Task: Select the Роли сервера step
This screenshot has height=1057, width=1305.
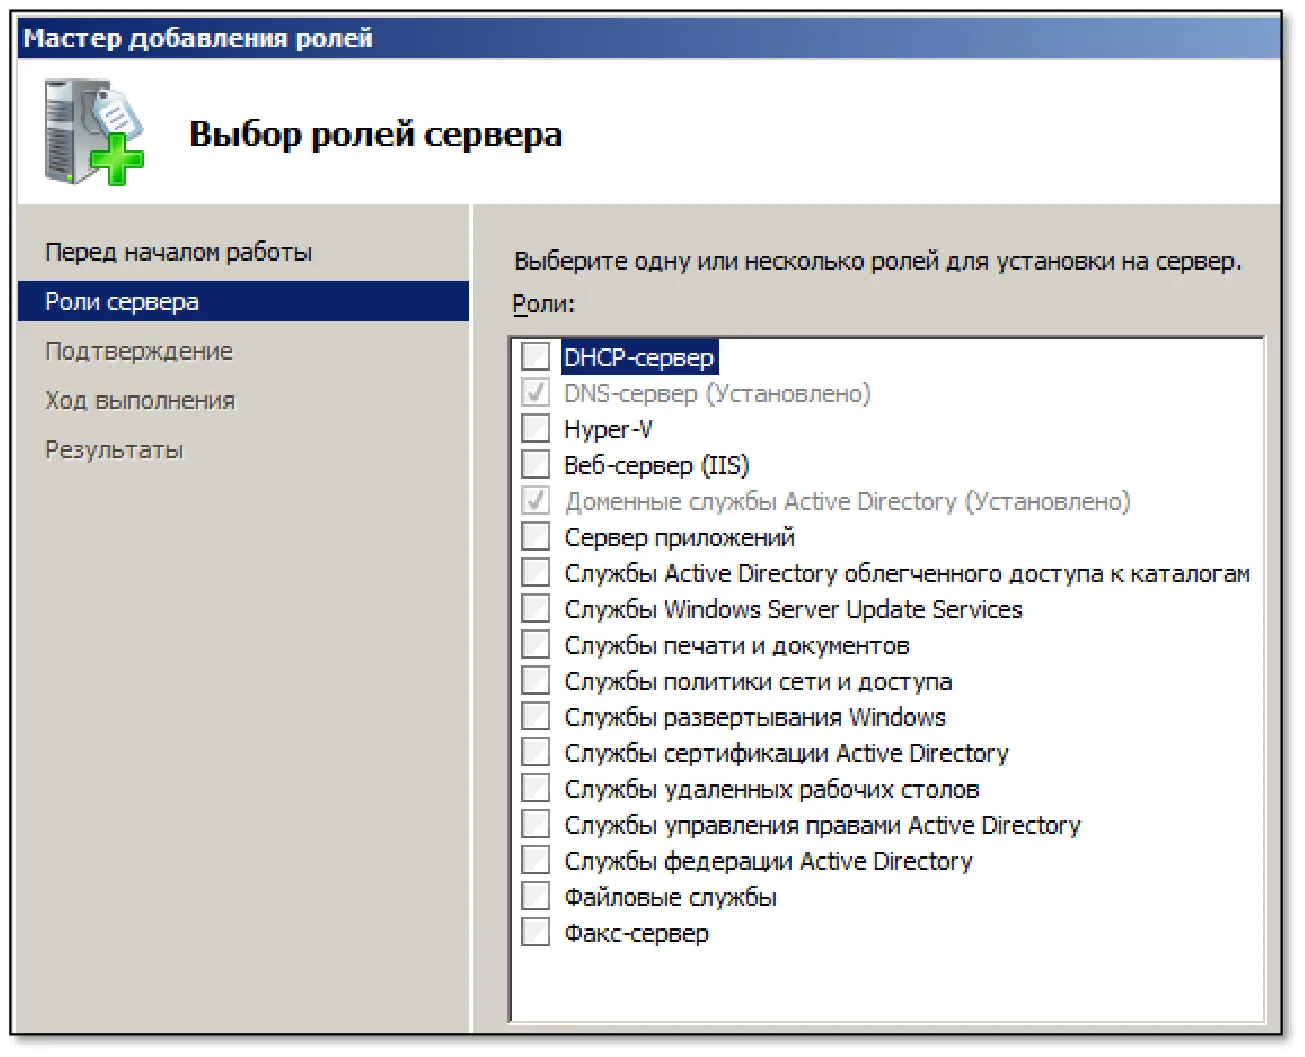Action: click(x=243, y=301)
